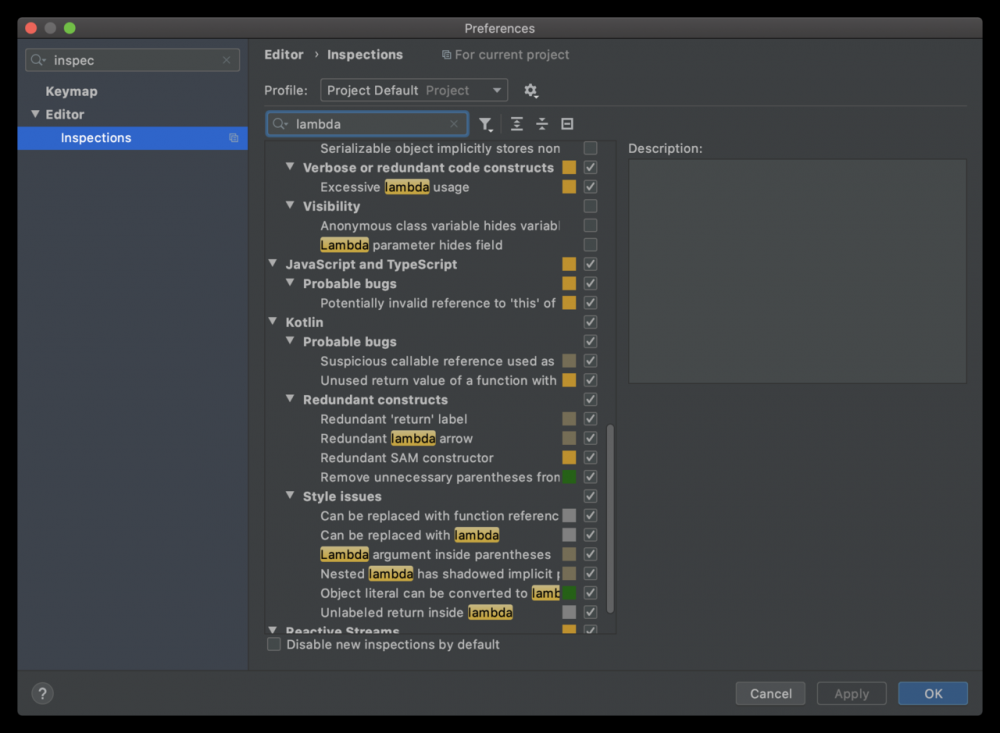Image resolution: width=1000 pixels, height=733 pixels.
Task: Click the Collapse All tree icon
Action: [x=541, y=124]
